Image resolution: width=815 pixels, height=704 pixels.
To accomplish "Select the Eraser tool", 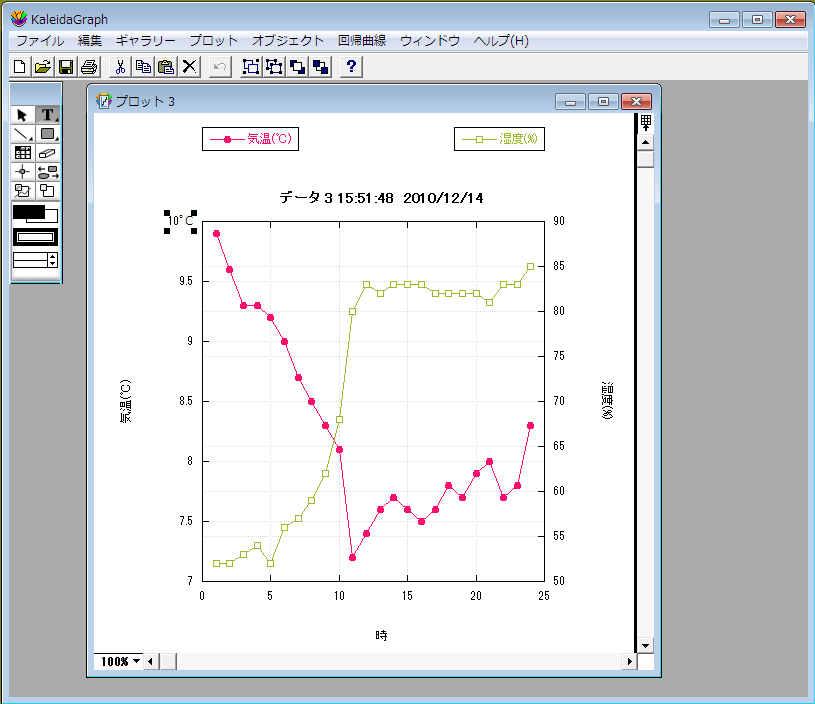I will (48, 153).
